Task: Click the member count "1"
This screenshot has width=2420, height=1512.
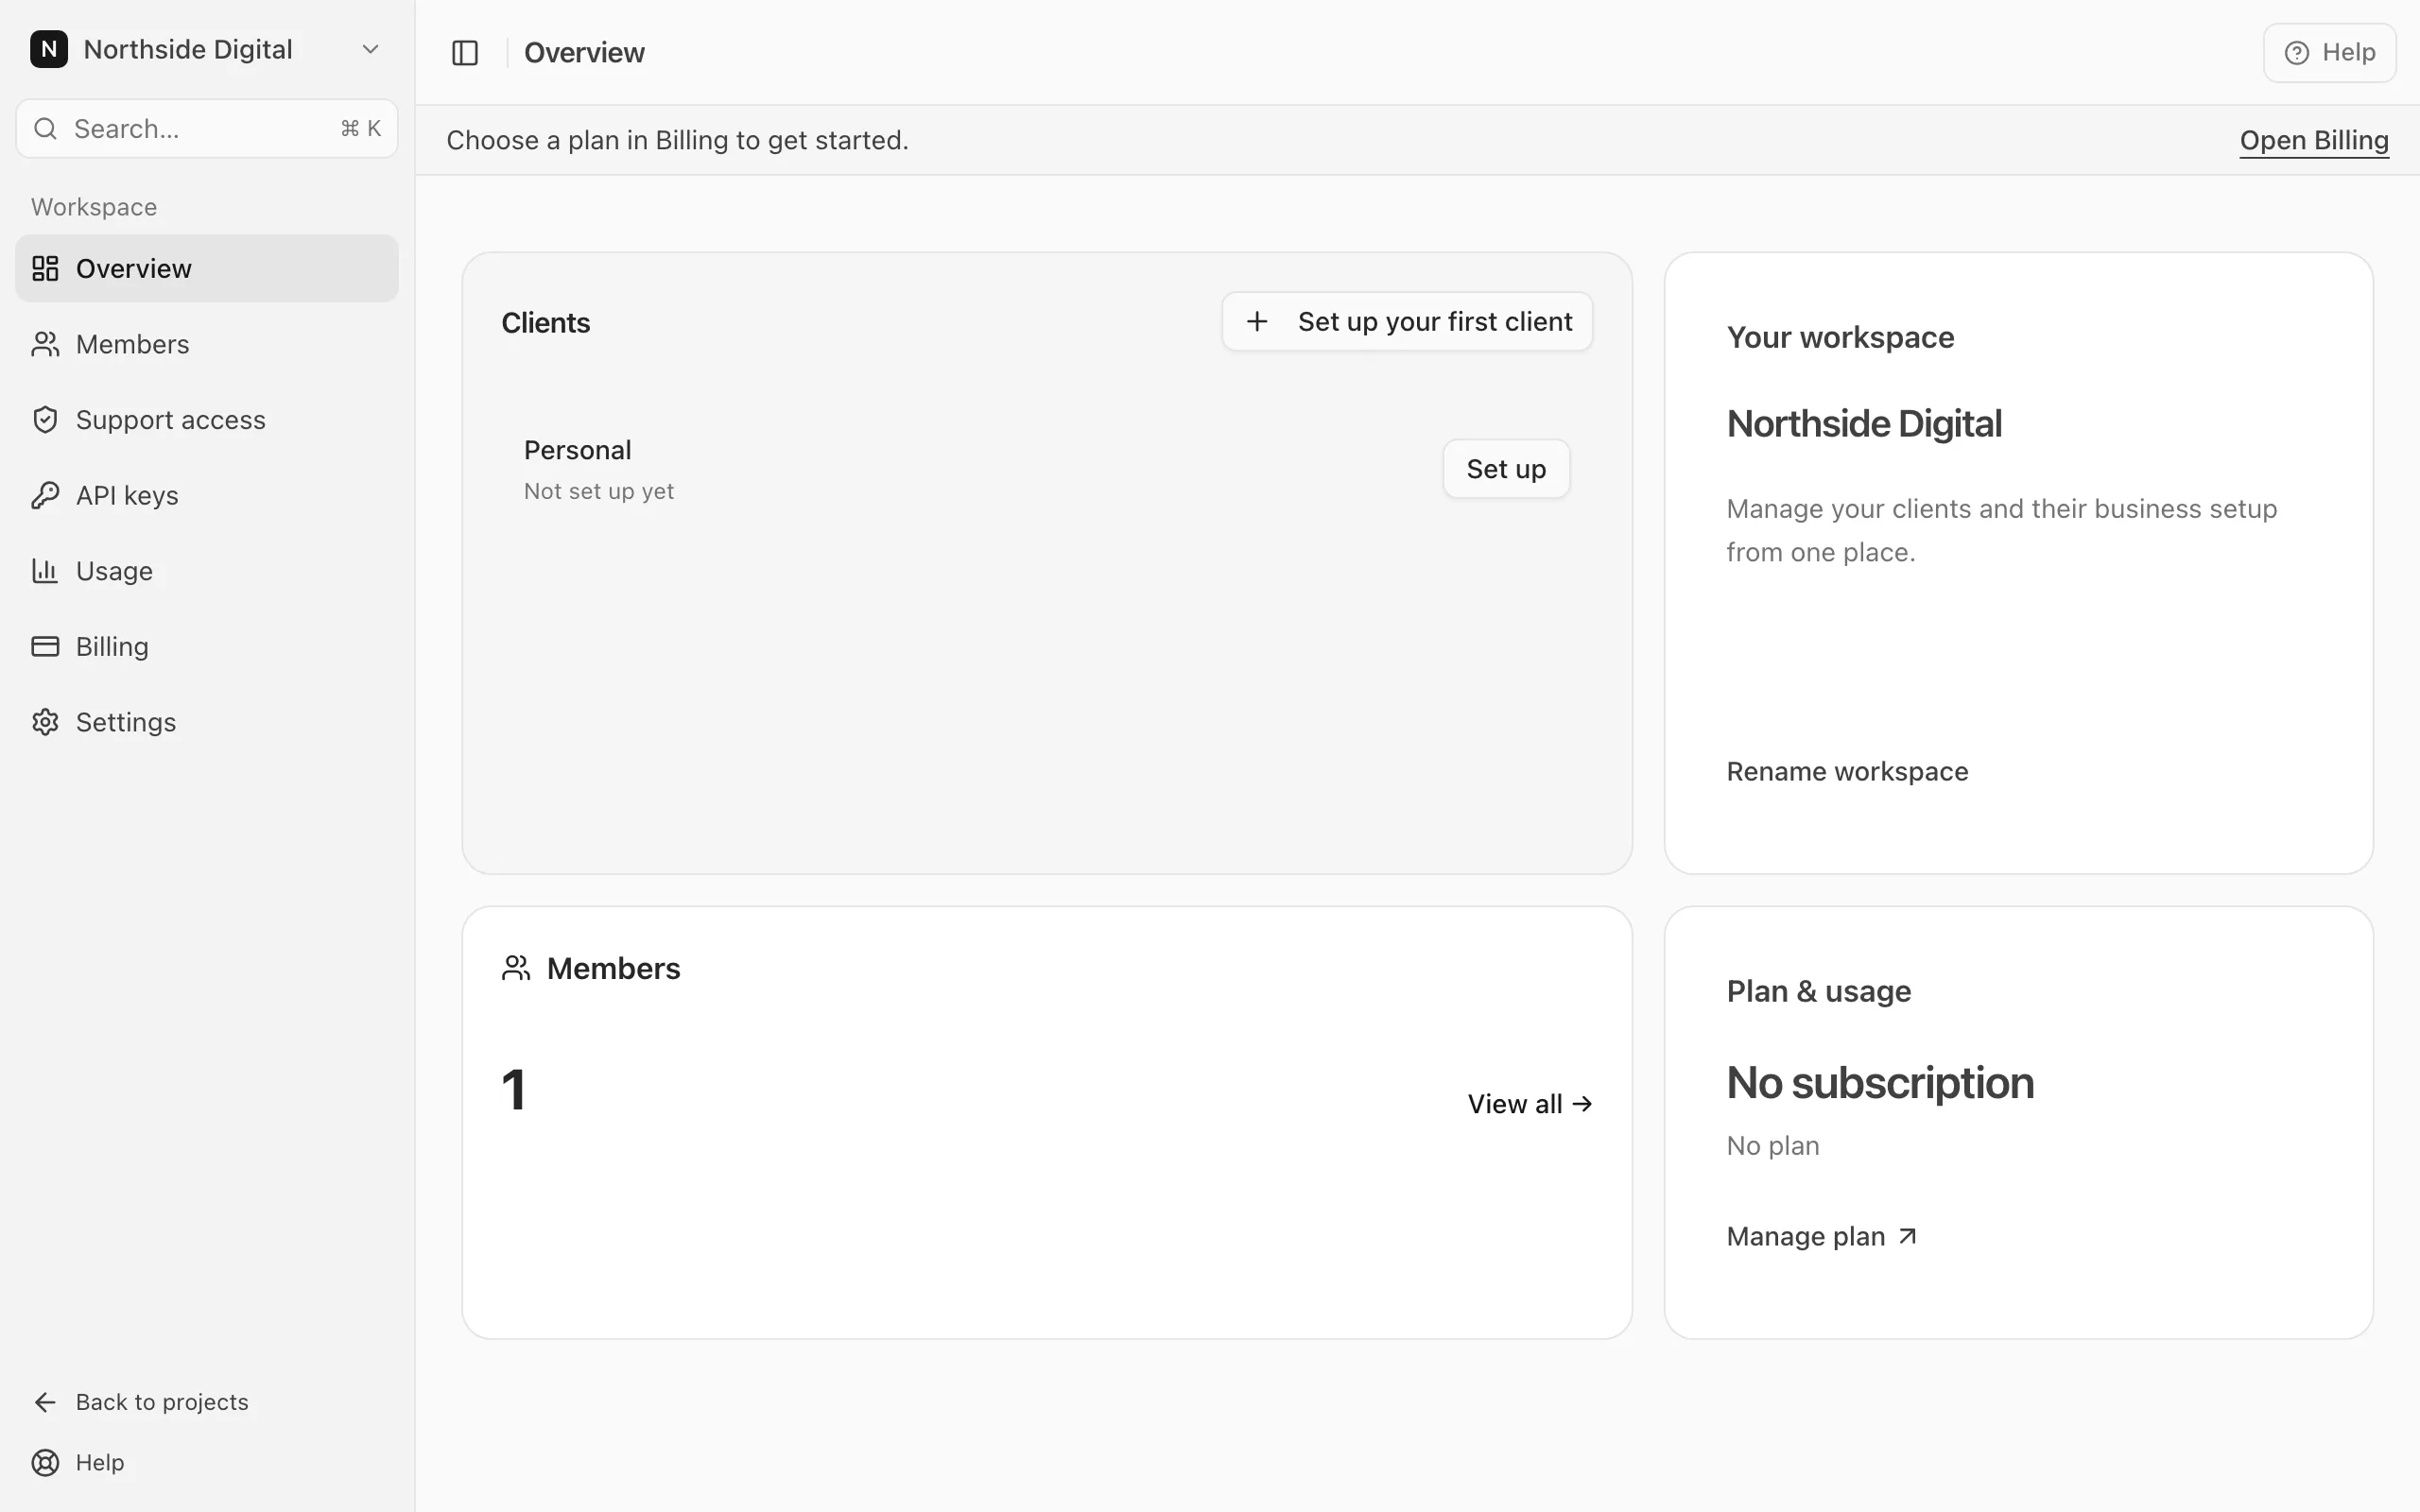Action: pos(514,1089)
